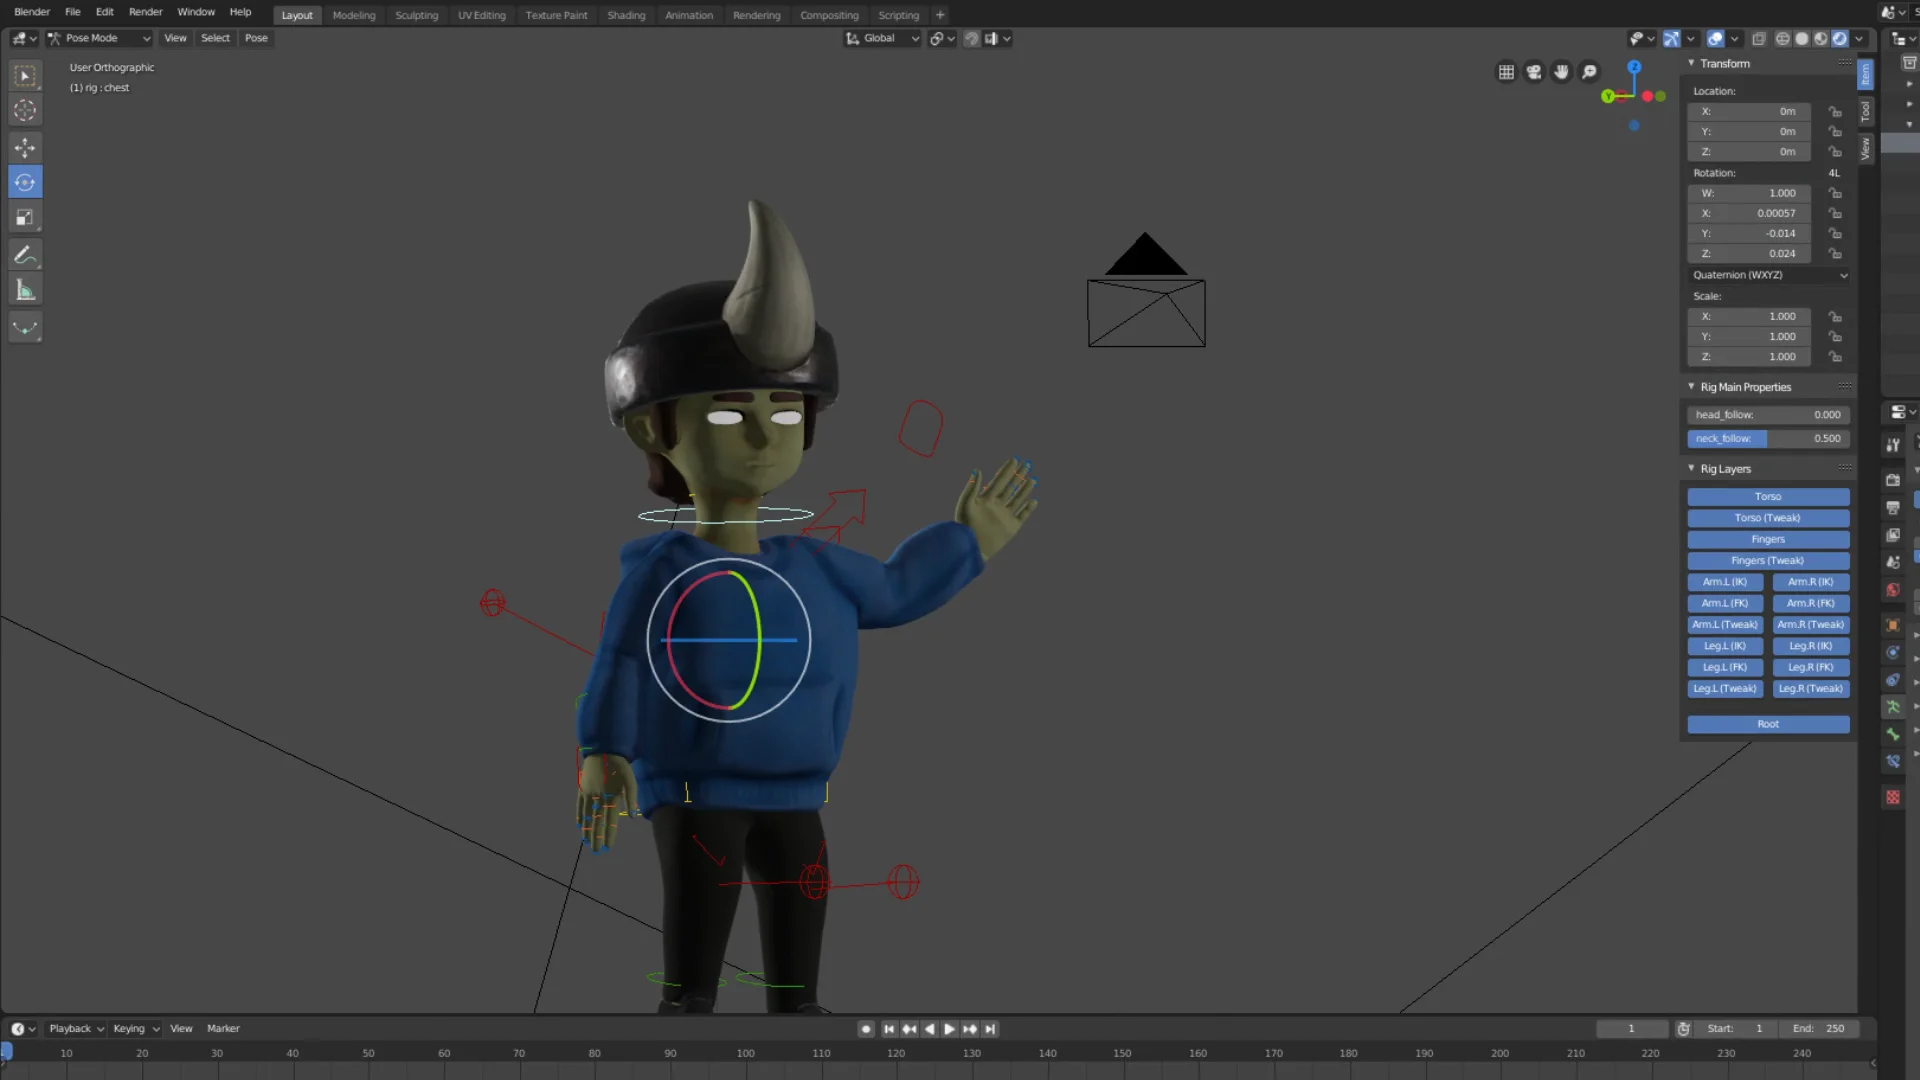Image resolution: width=1920 pixels, height=1080 pixels.
Task: Adjust the neck_follow slider
Action: pyautogui.click(x=1768, y=439)
